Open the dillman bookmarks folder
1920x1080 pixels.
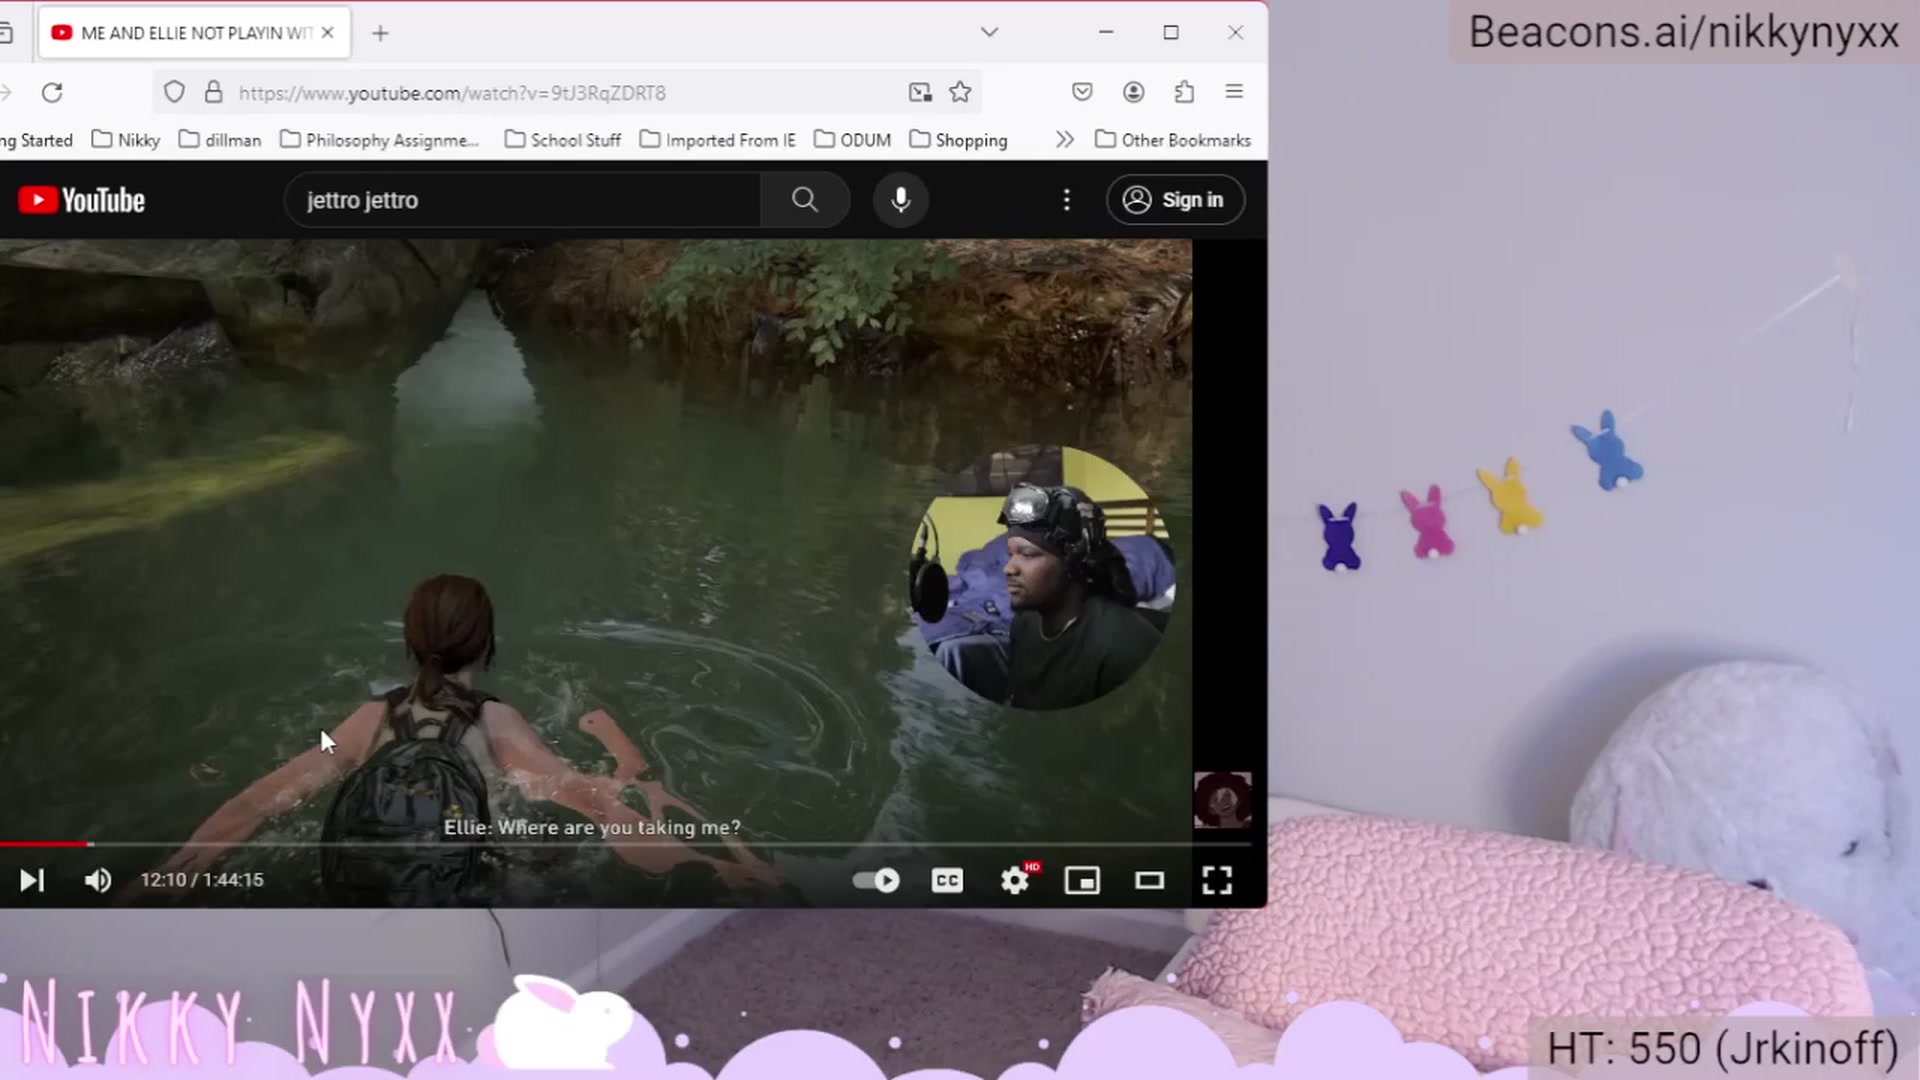click(x=220, y=140)
